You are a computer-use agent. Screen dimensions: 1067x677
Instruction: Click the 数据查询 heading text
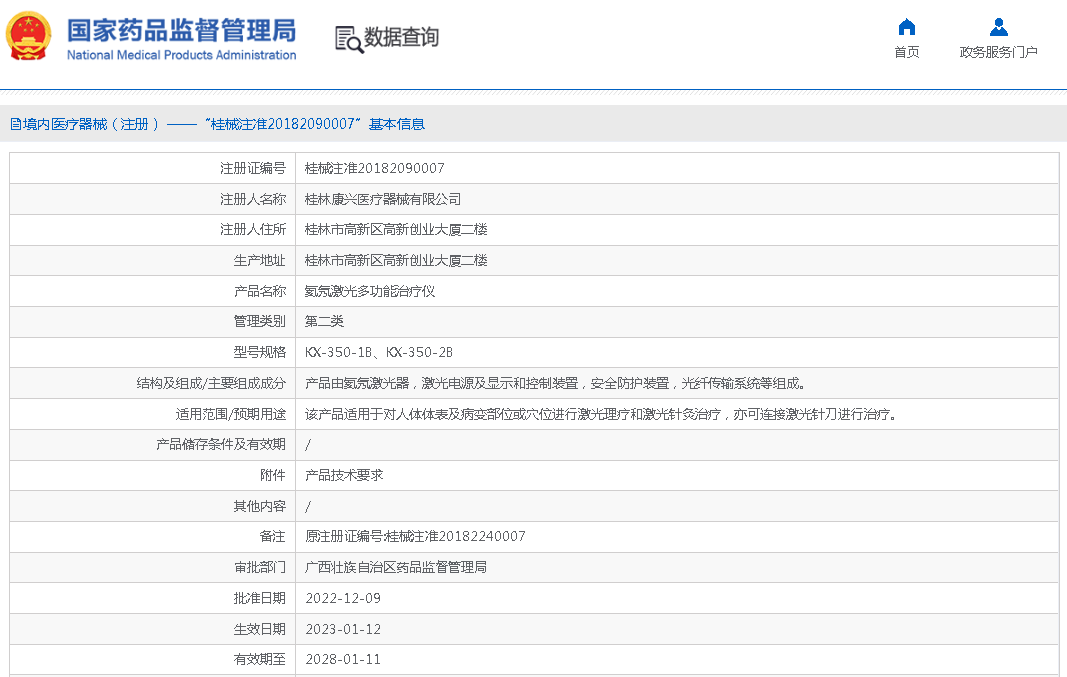click(x=401, y=38)
